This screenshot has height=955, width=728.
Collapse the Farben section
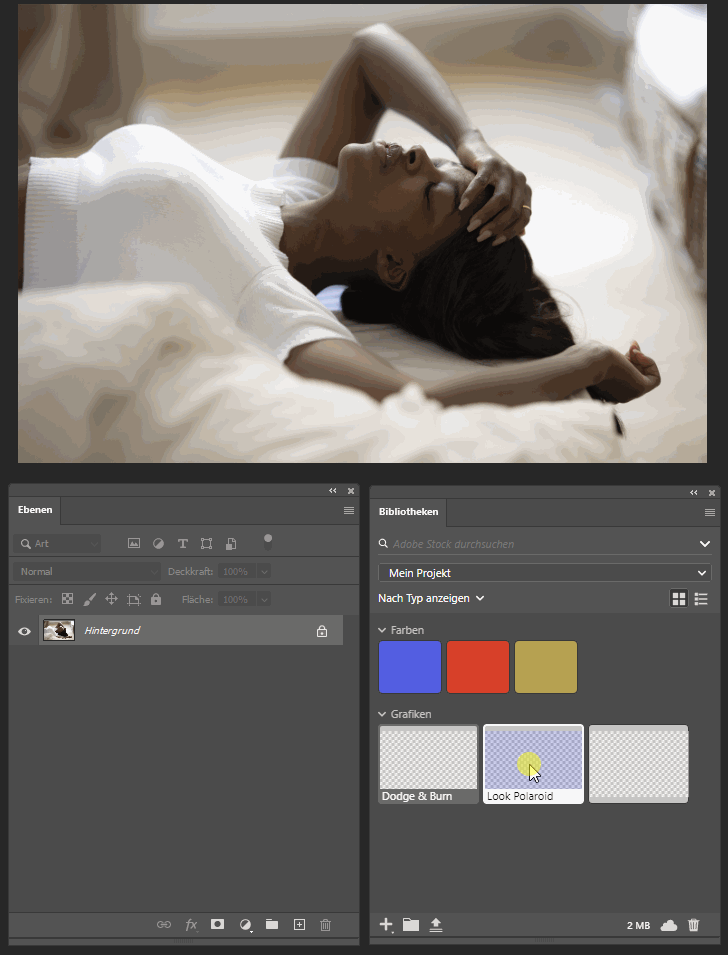pyautogui.click(x=383, y=630)
